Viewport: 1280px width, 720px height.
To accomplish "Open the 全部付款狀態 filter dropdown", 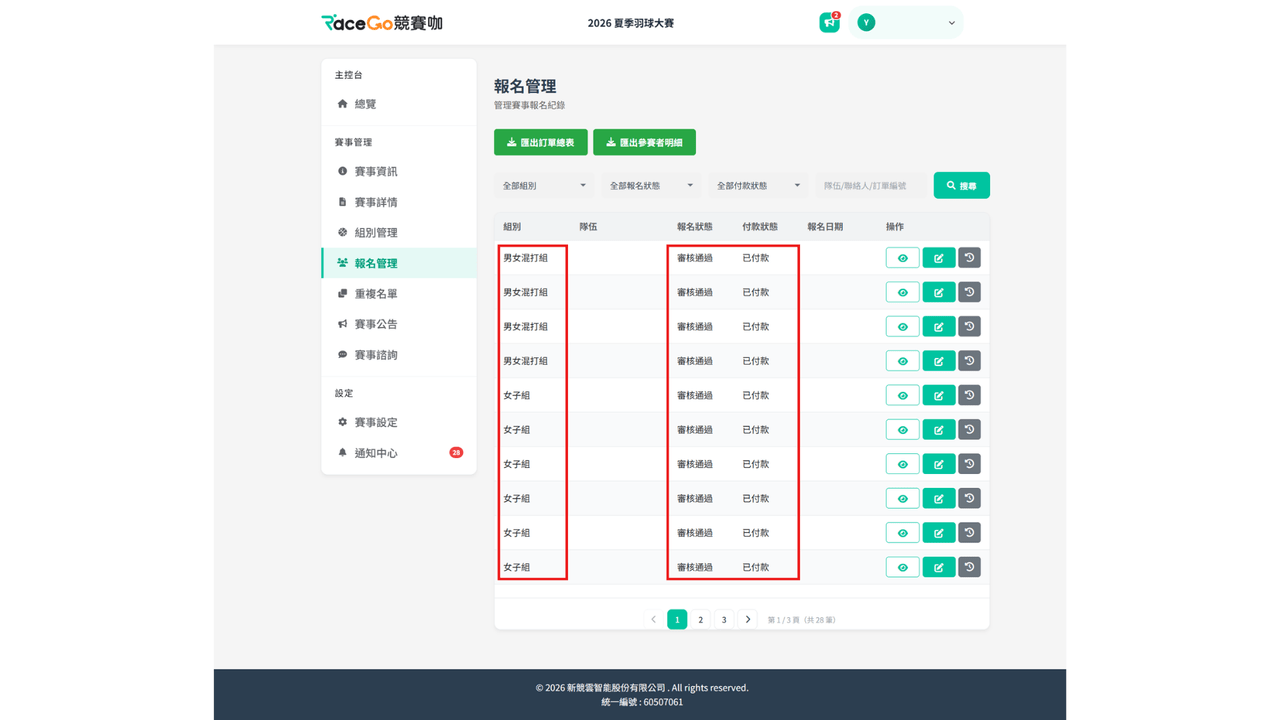I will (x=758, y=185).
